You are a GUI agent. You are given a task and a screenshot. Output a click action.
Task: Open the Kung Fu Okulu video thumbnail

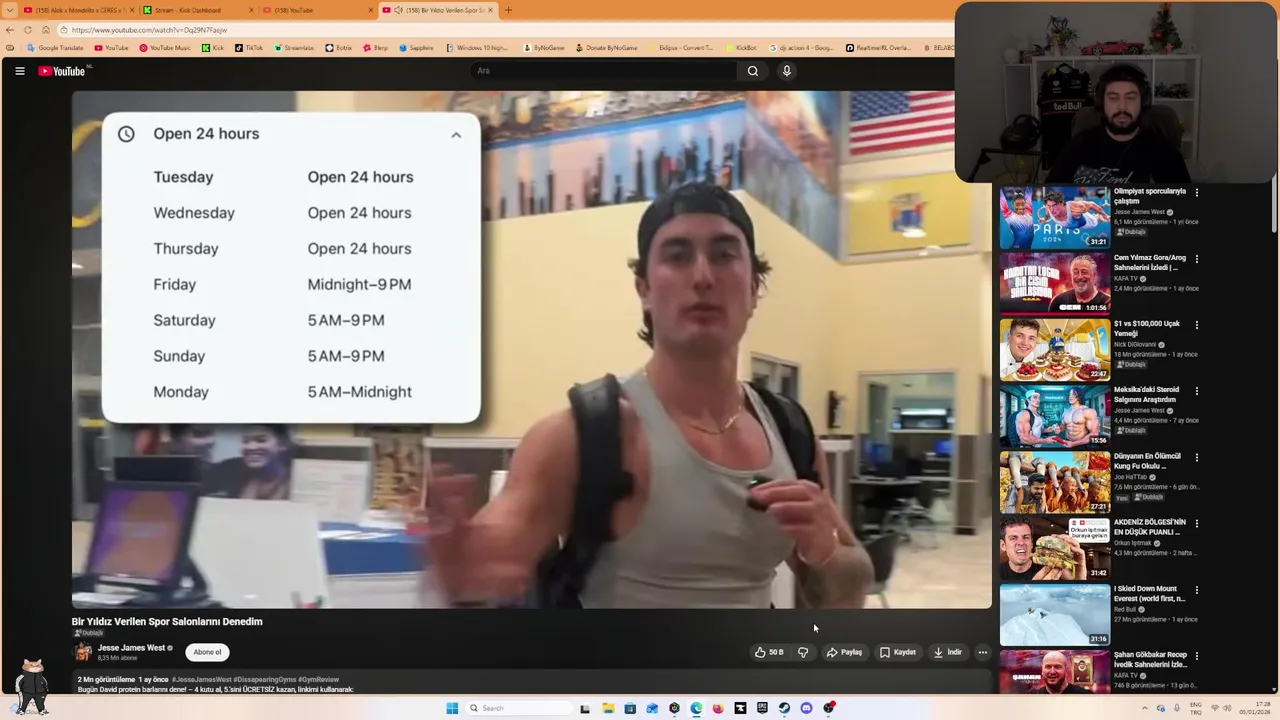click(1054, 482)
